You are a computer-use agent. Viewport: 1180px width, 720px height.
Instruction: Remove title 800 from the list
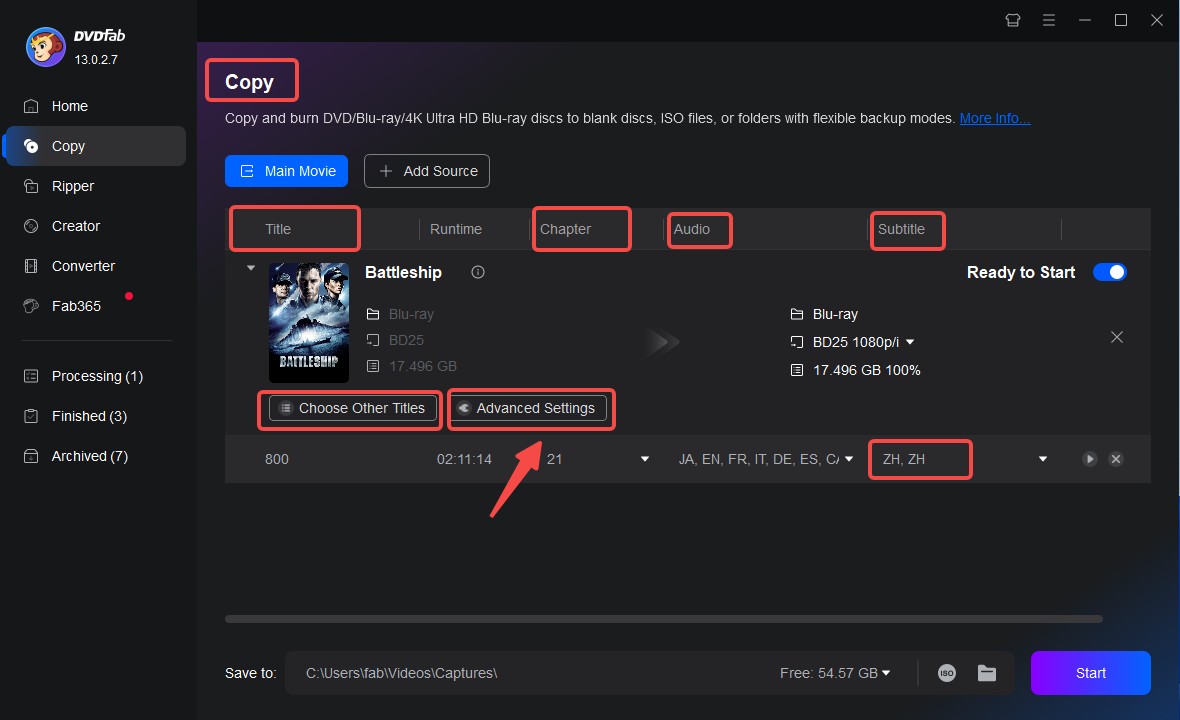pyautogui.click(x=1115, y=459)
